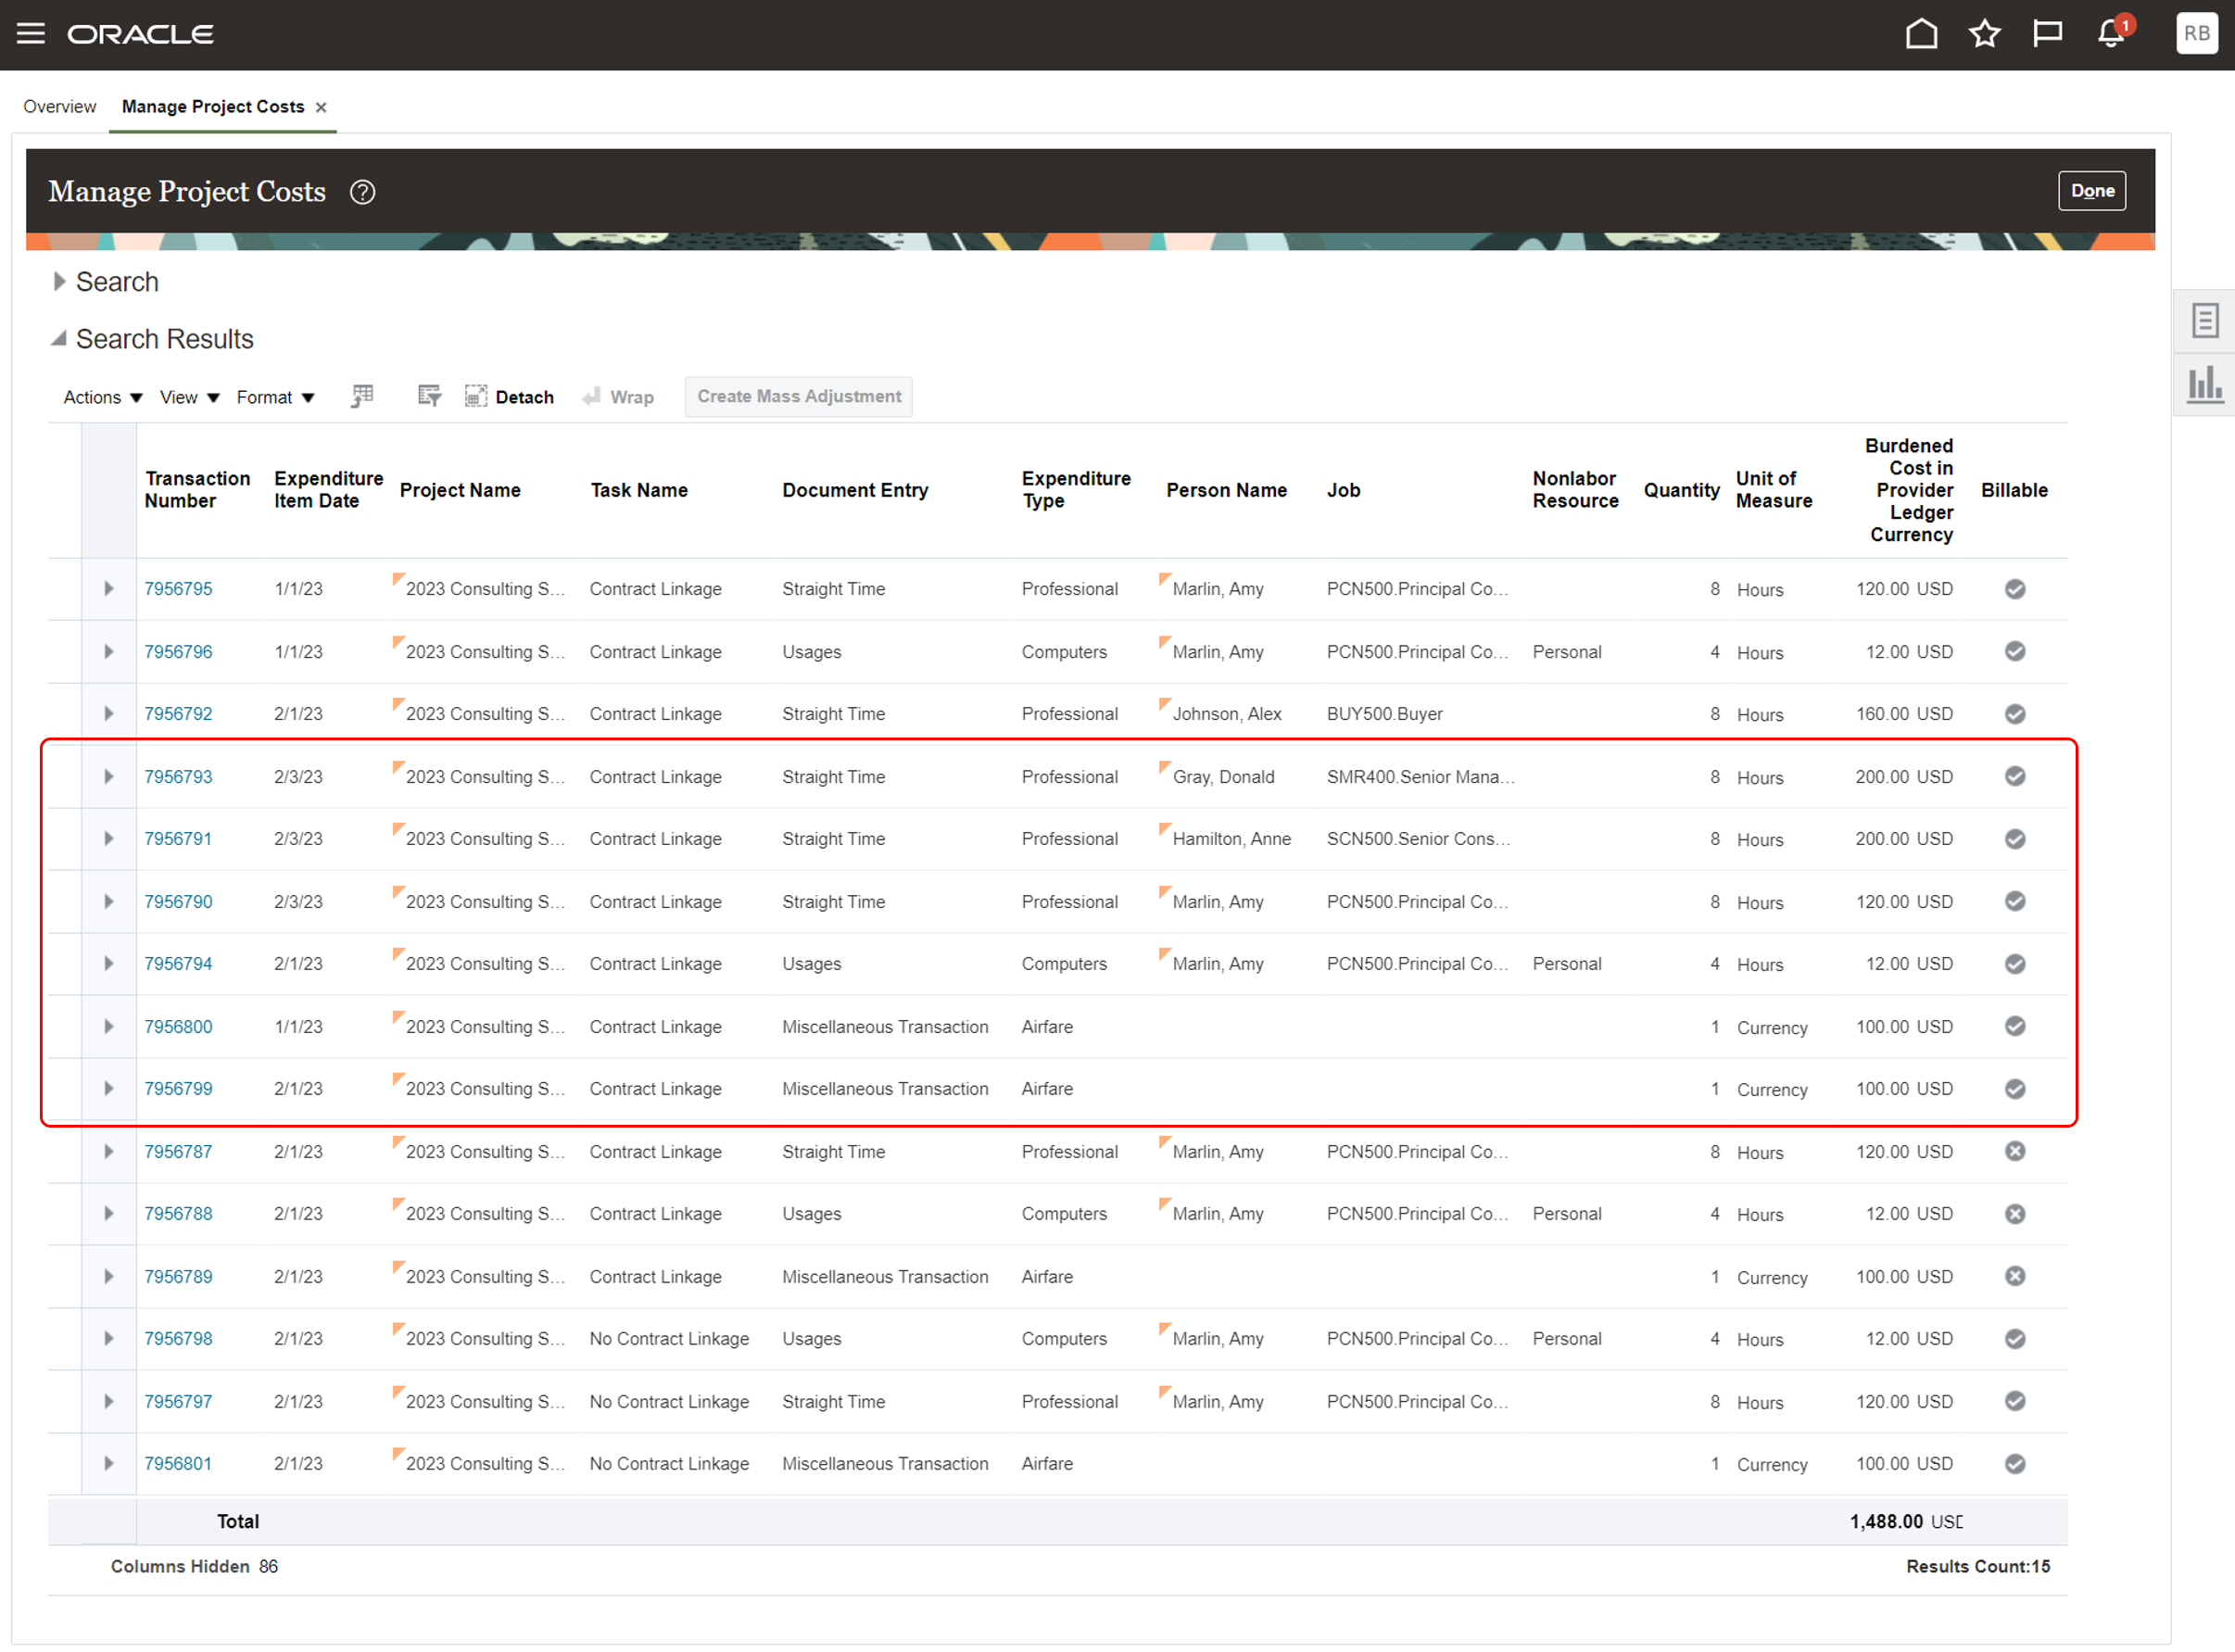Sort by Expenditure Item Date header

[328, 490]
